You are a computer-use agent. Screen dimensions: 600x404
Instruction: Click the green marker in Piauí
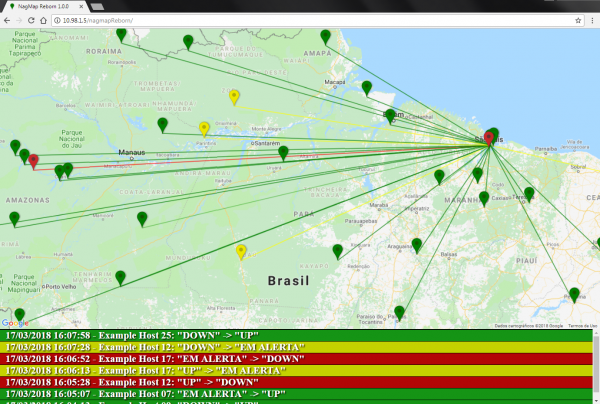[x=574, y=294]
